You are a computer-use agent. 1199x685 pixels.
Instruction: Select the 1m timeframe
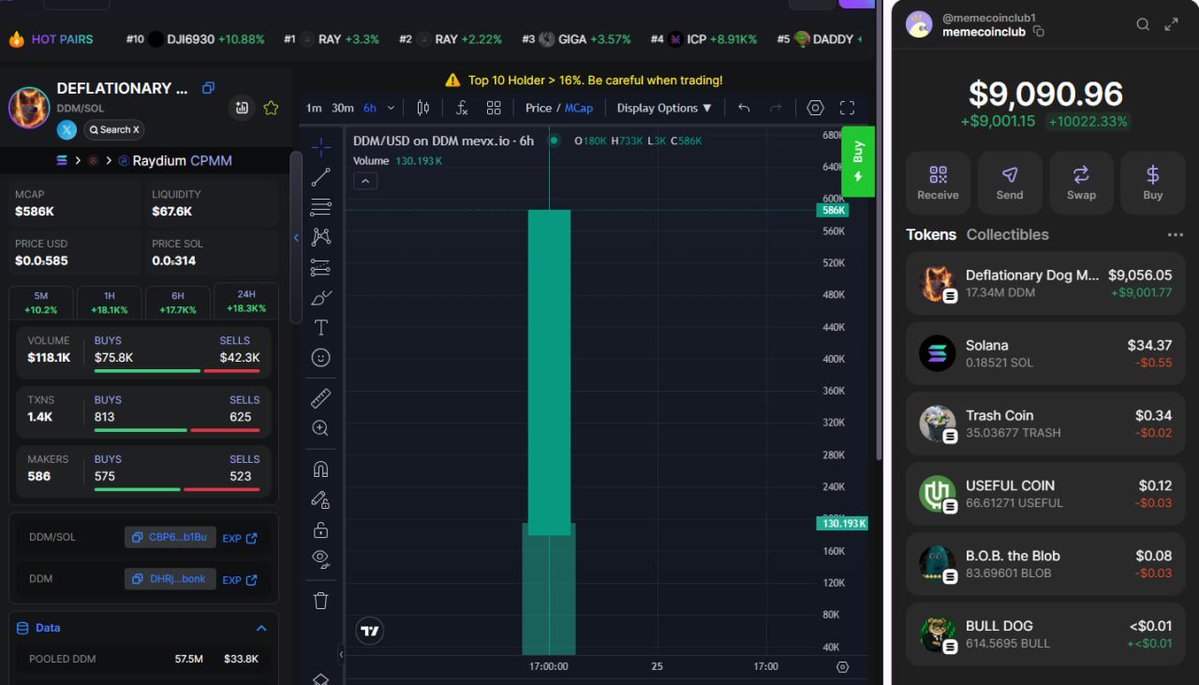pos(314,108)
